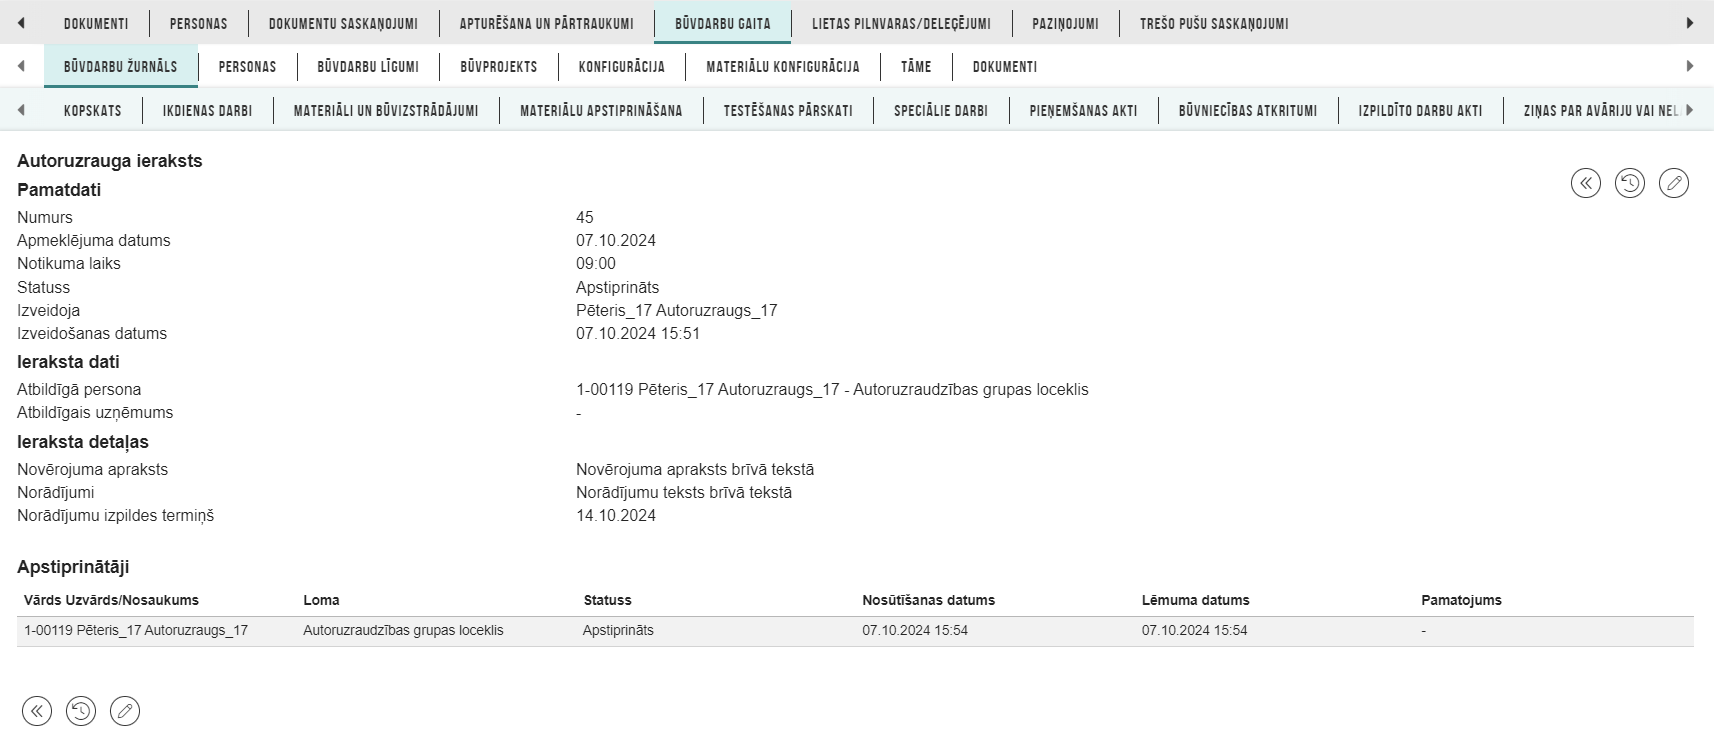Click left arrow beside Kopskats tab
The height and width of the screenshot is (738, 1714).
pyautogui.click(x=21, y=110)
